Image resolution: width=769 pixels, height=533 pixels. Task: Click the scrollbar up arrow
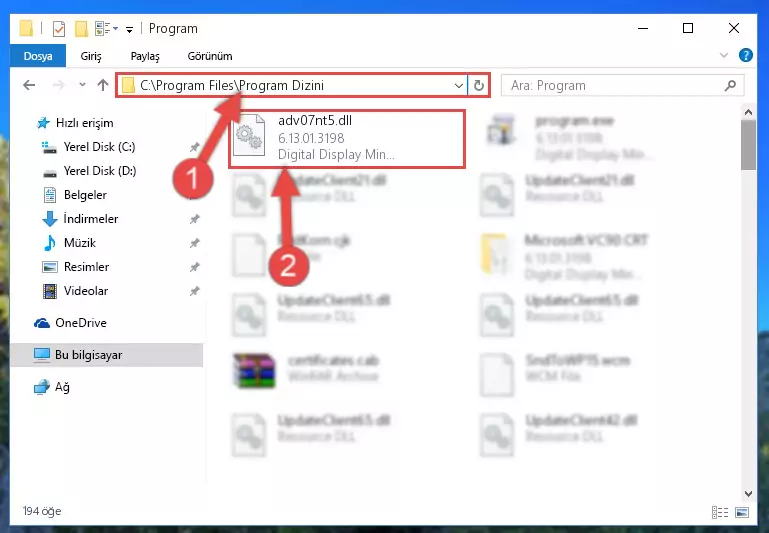(x=748, y=112)
